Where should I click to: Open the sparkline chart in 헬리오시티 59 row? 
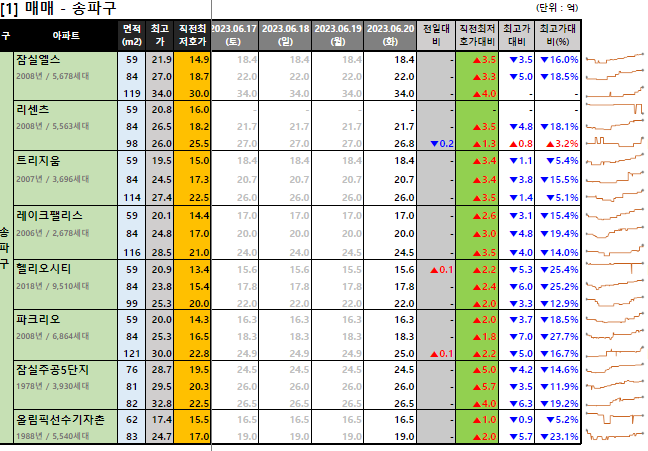tap(615, 267)
